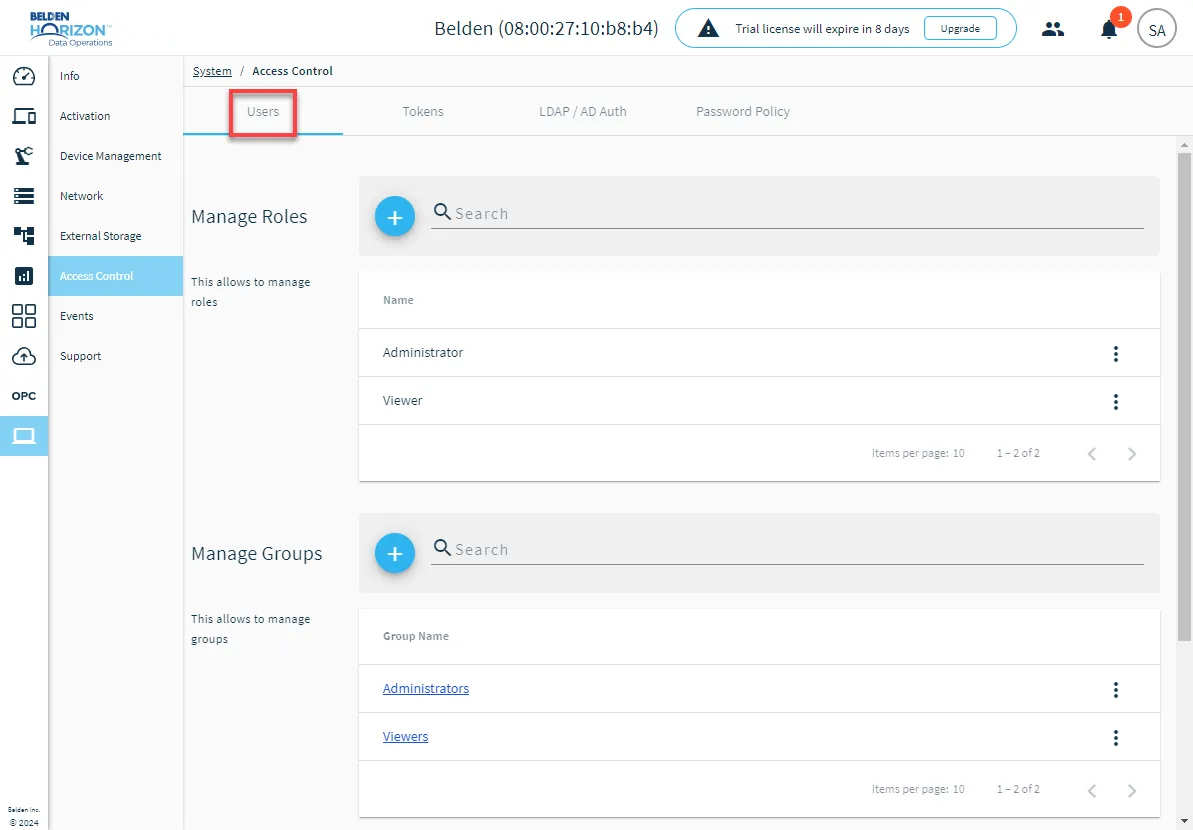Viewport: 1193px width, 830px height.
Task: Click the Group Name column header
Action: tap(415, 637)
